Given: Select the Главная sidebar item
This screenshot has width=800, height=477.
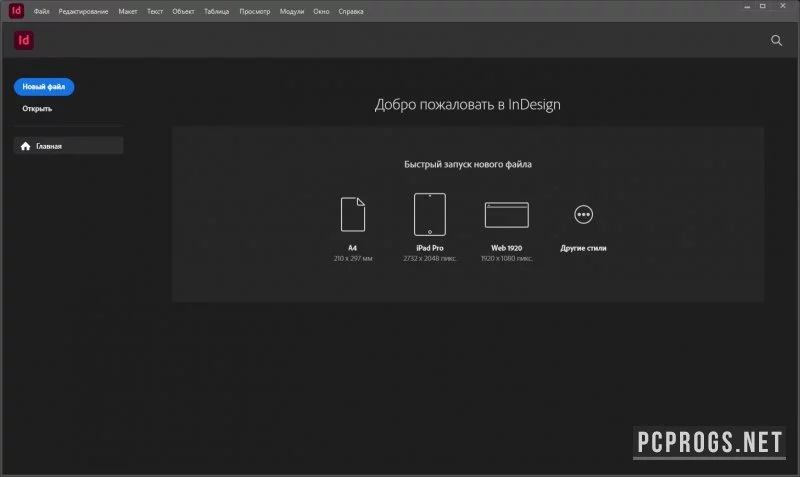Looking at the screenshot, I should coord(68,146).
